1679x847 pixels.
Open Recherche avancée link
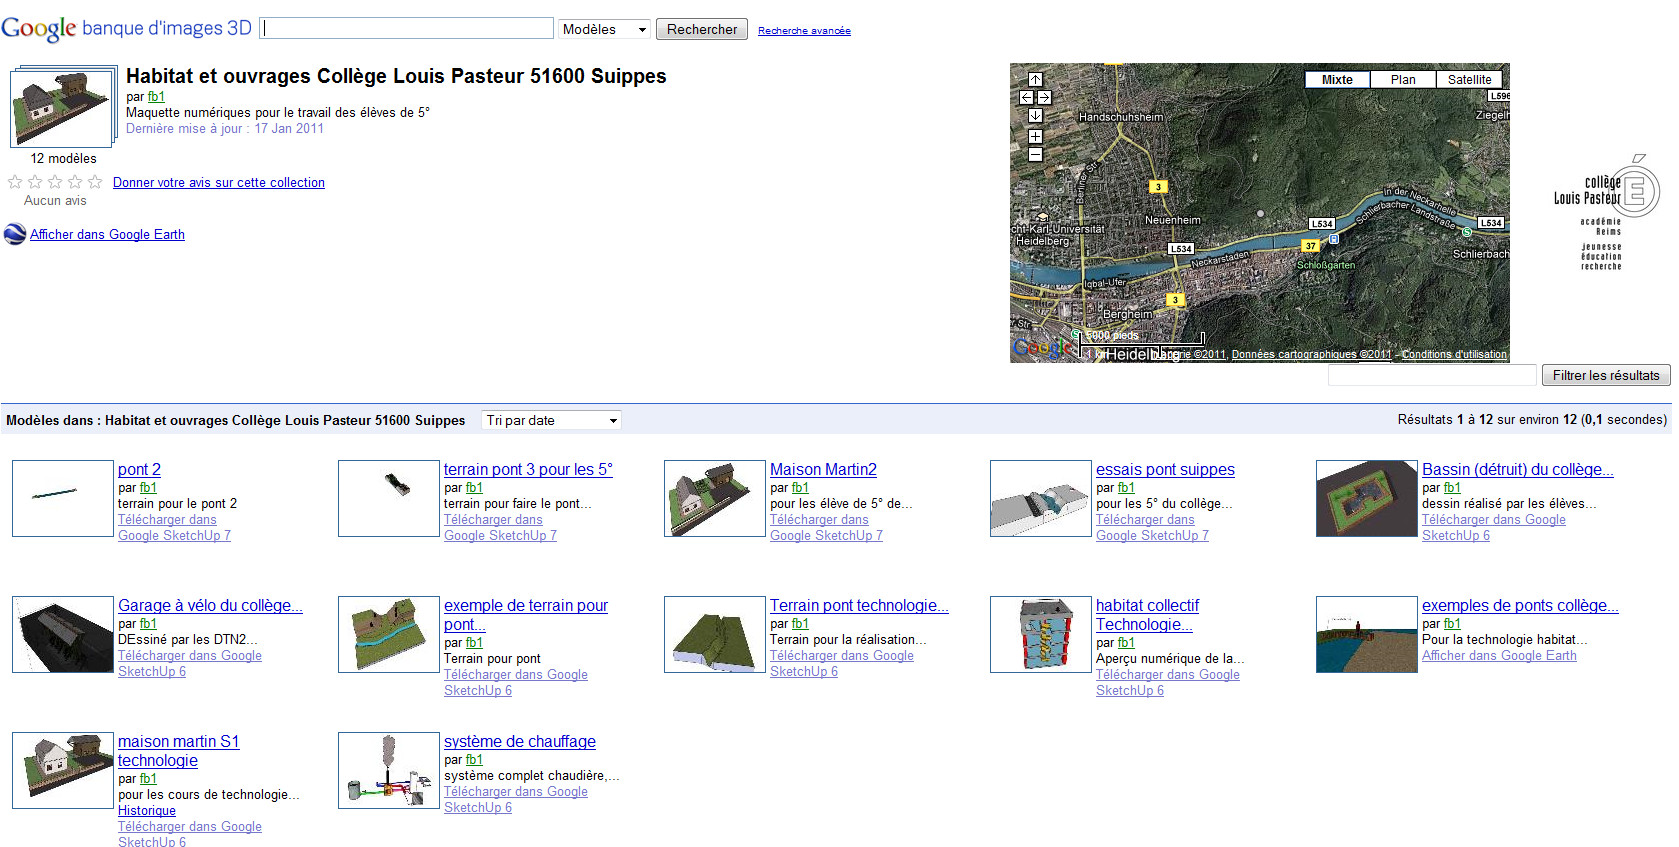804,31
